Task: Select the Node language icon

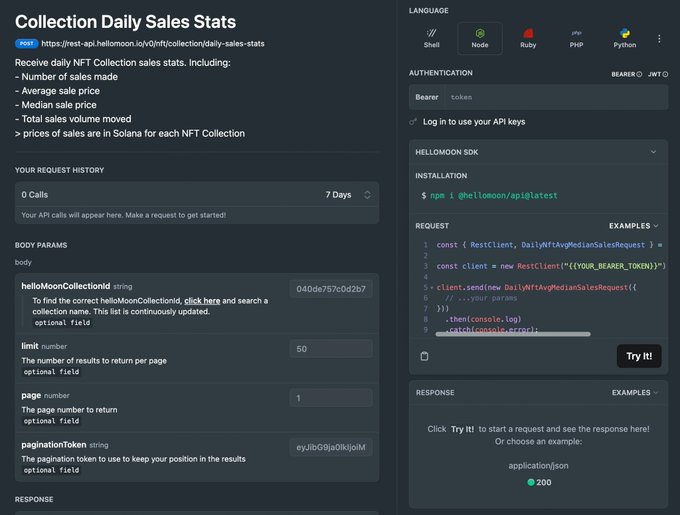Action: (480, 39)
